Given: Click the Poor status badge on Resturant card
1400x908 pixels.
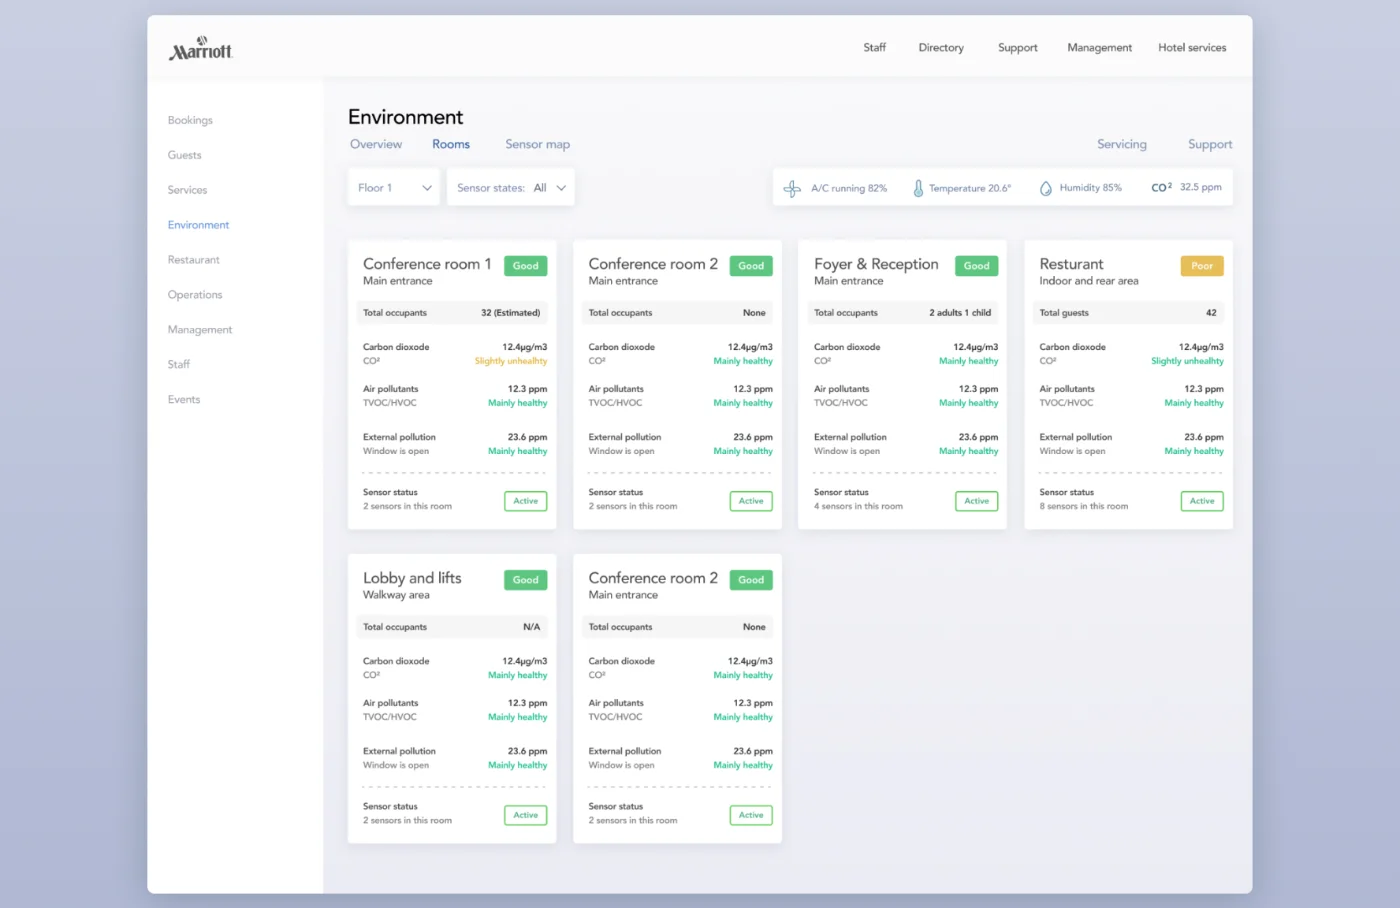Looking at the screenshot, I should click(x=1201, y=265).
